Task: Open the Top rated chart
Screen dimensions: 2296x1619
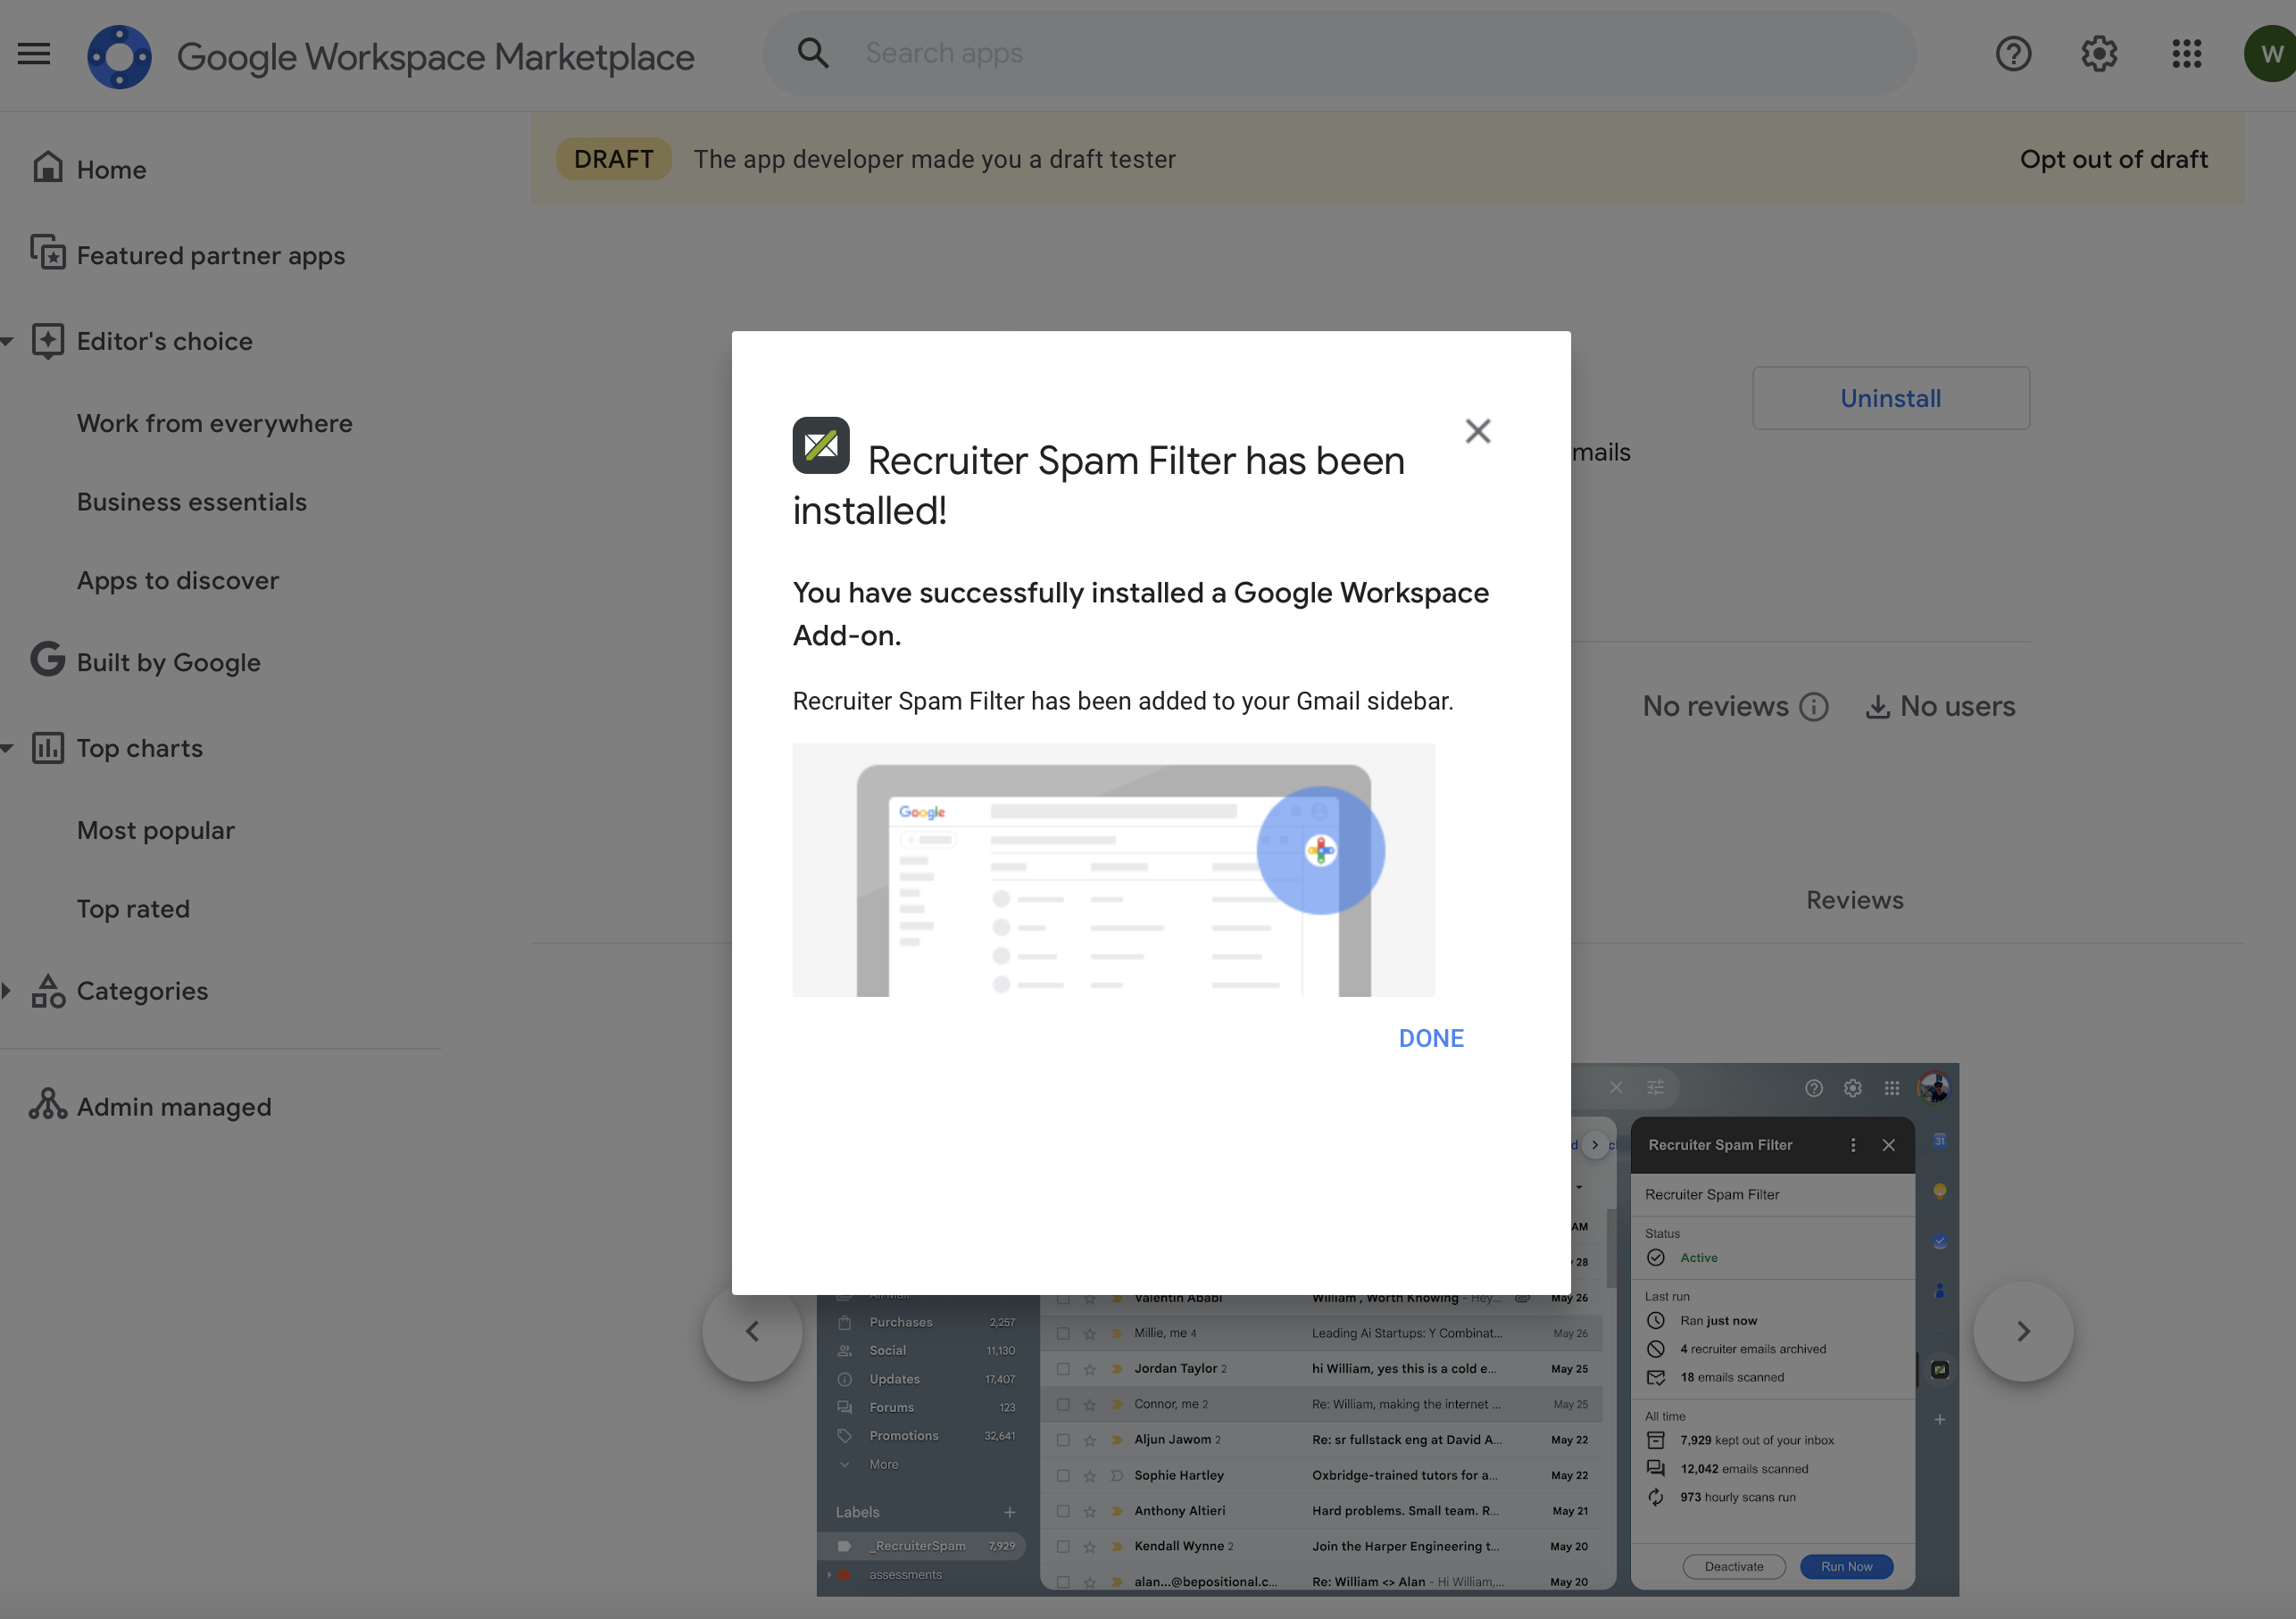Action: pos(133,909)
